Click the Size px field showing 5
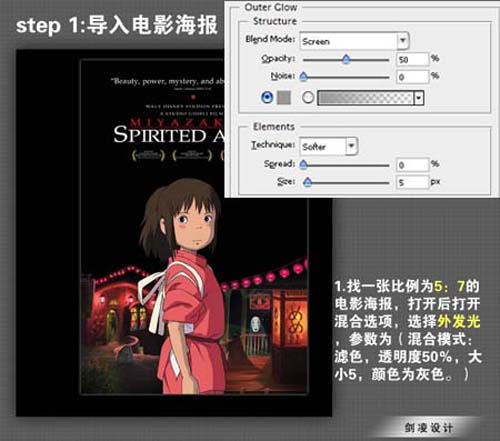 (412, 182)
